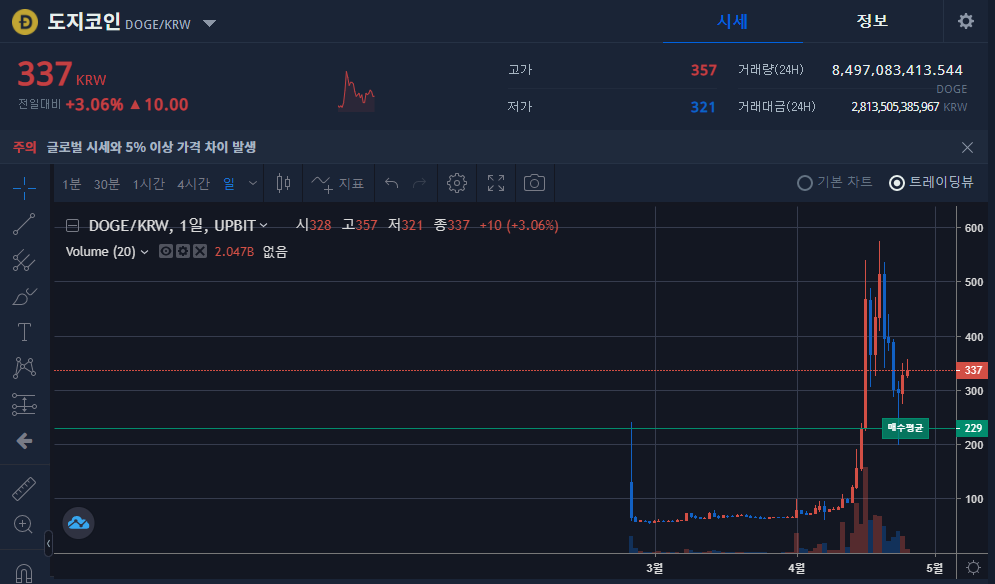This screenshot has height=584, width=995.
Task: Select the crosshair cursor tool
Action: tap(24, 188)
